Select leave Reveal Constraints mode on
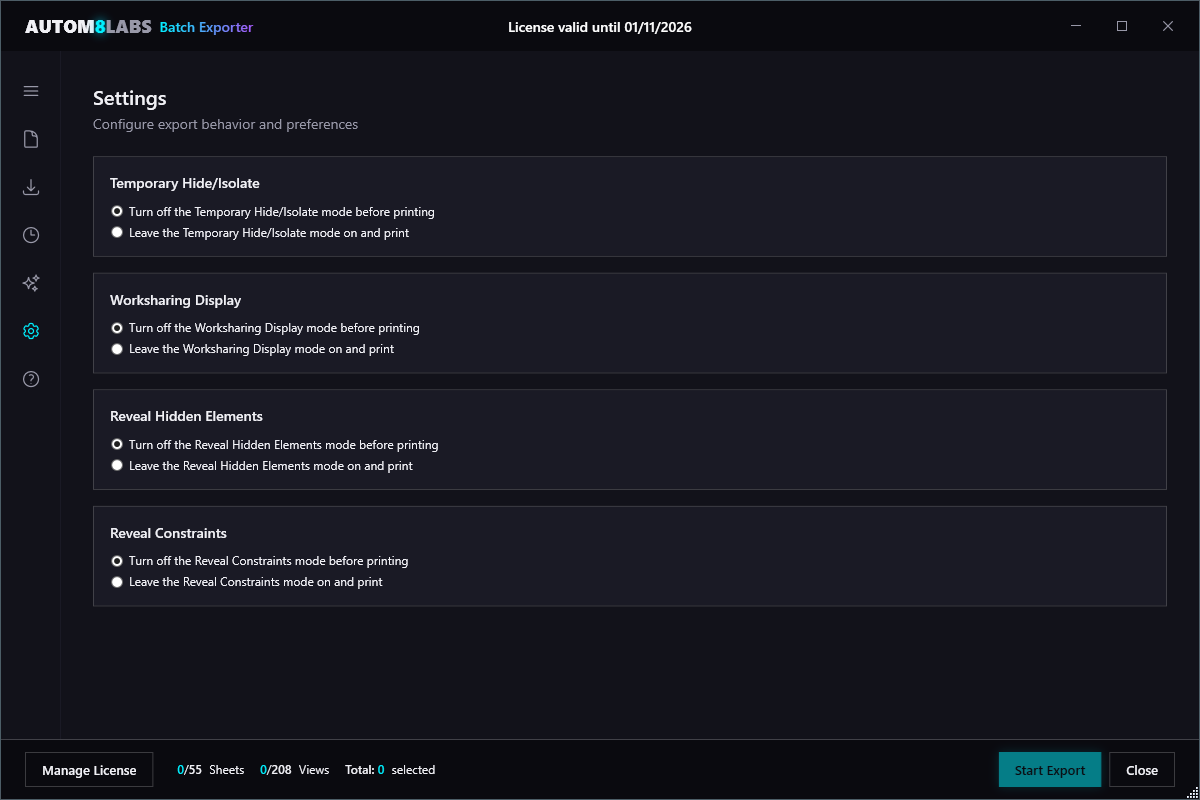1200x800 pixels. tap(117, 581)
